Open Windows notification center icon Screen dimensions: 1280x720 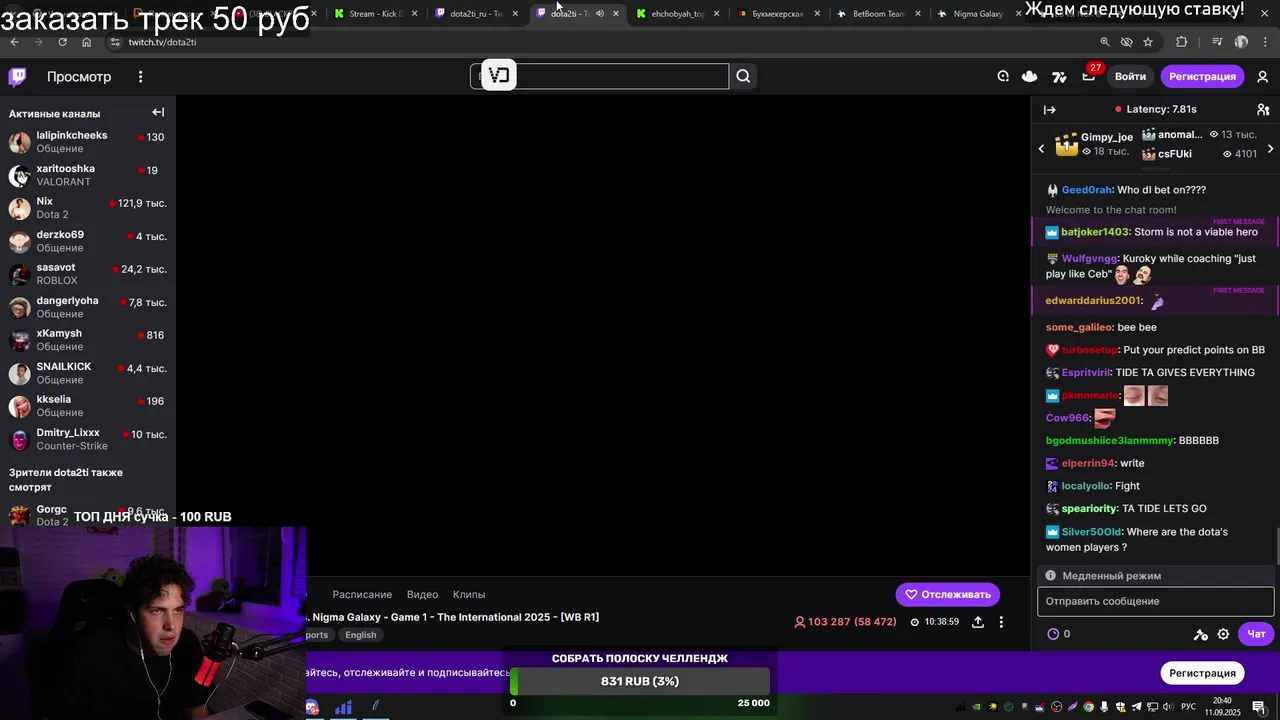(1262, 707)
